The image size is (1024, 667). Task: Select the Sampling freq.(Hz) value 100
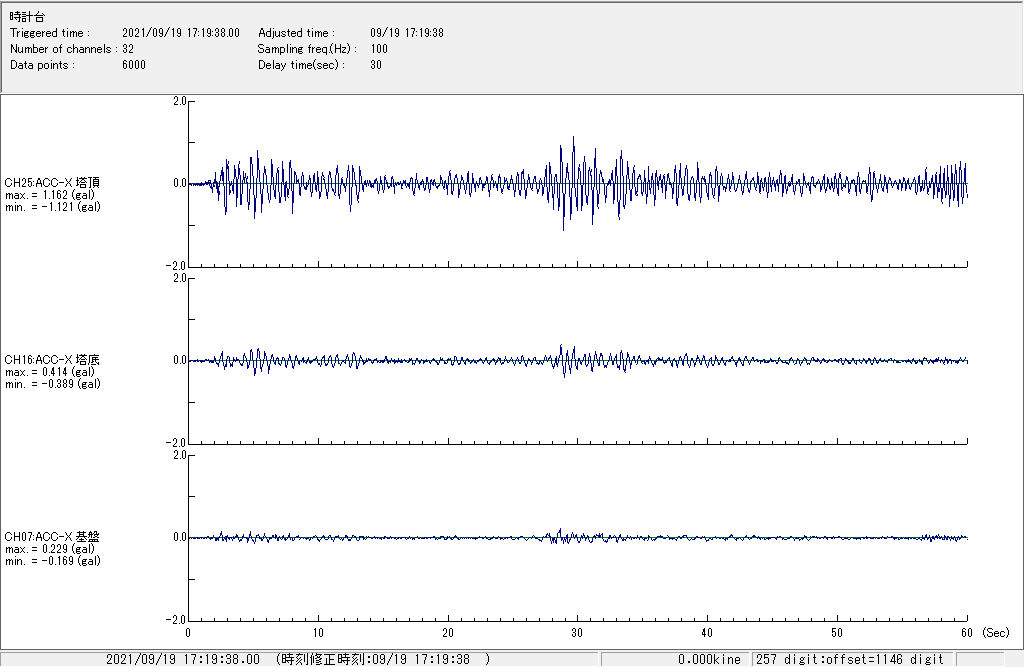tap(379, 49)
